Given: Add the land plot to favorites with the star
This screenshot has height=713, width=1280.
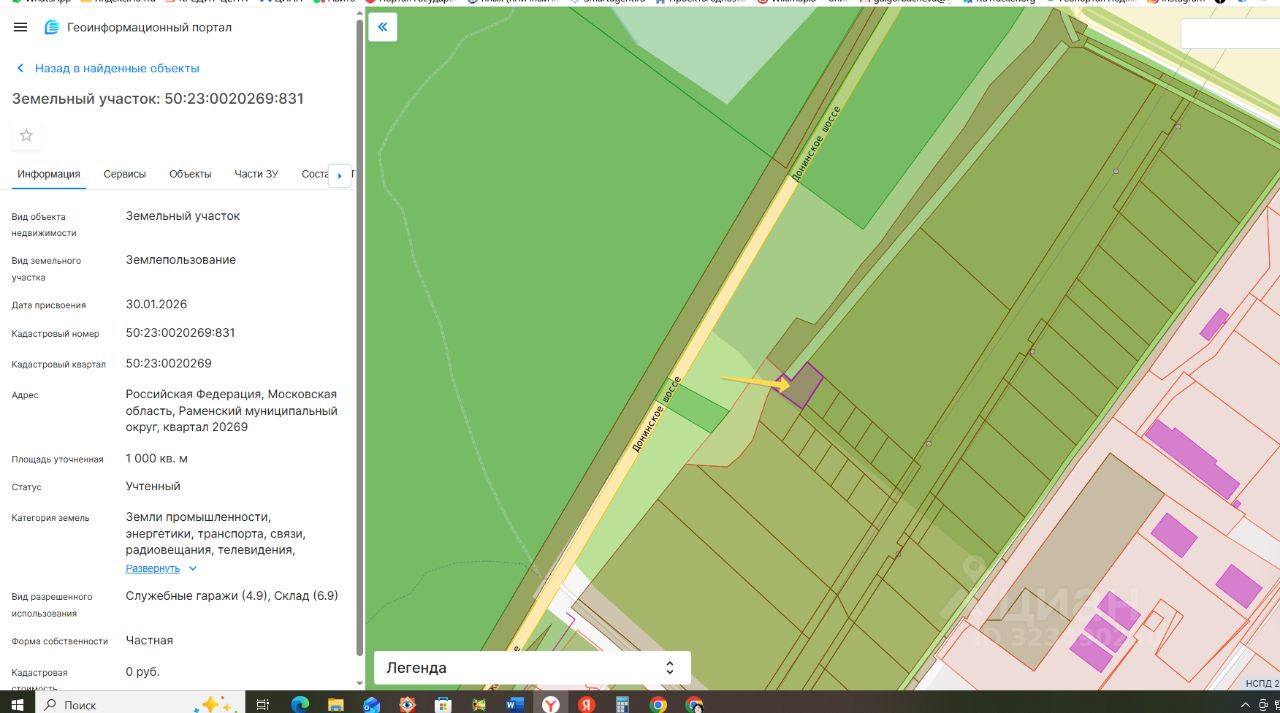Looking at the screenshot, I should tap(26, 135).
